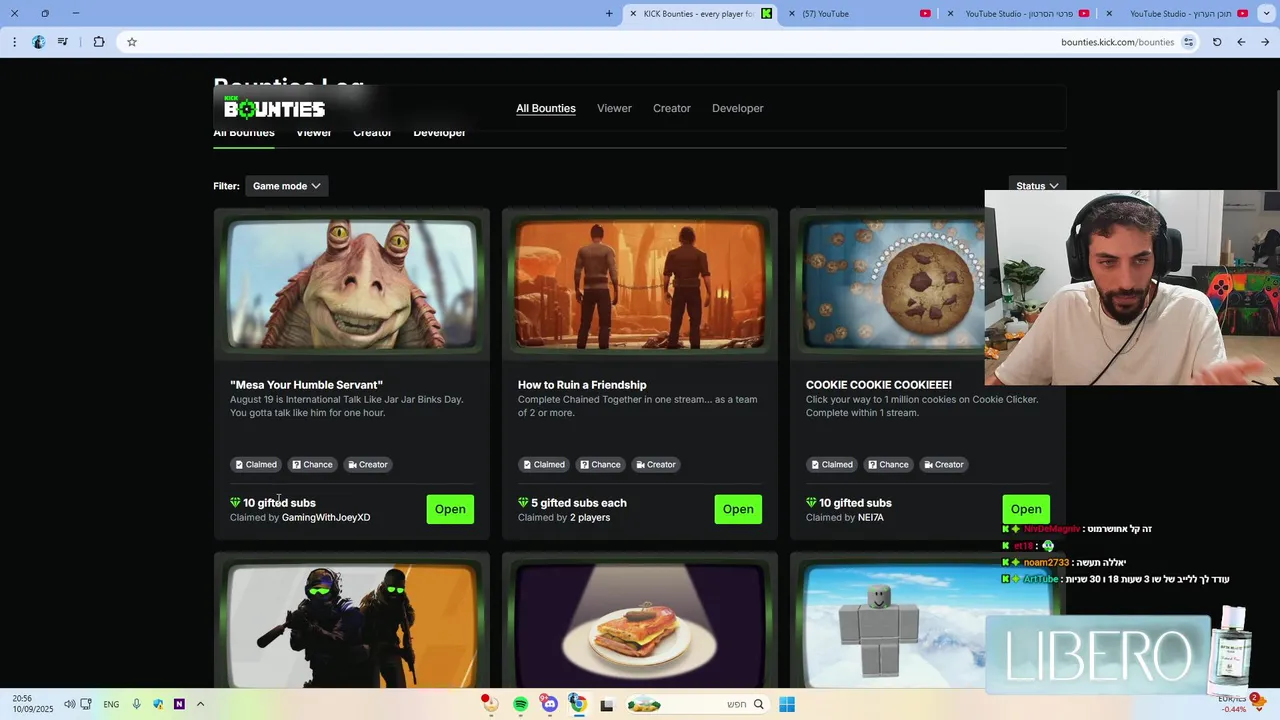Open the media control icon in the toolbar
1280x720 pixels.
click(x=63, y=42)
